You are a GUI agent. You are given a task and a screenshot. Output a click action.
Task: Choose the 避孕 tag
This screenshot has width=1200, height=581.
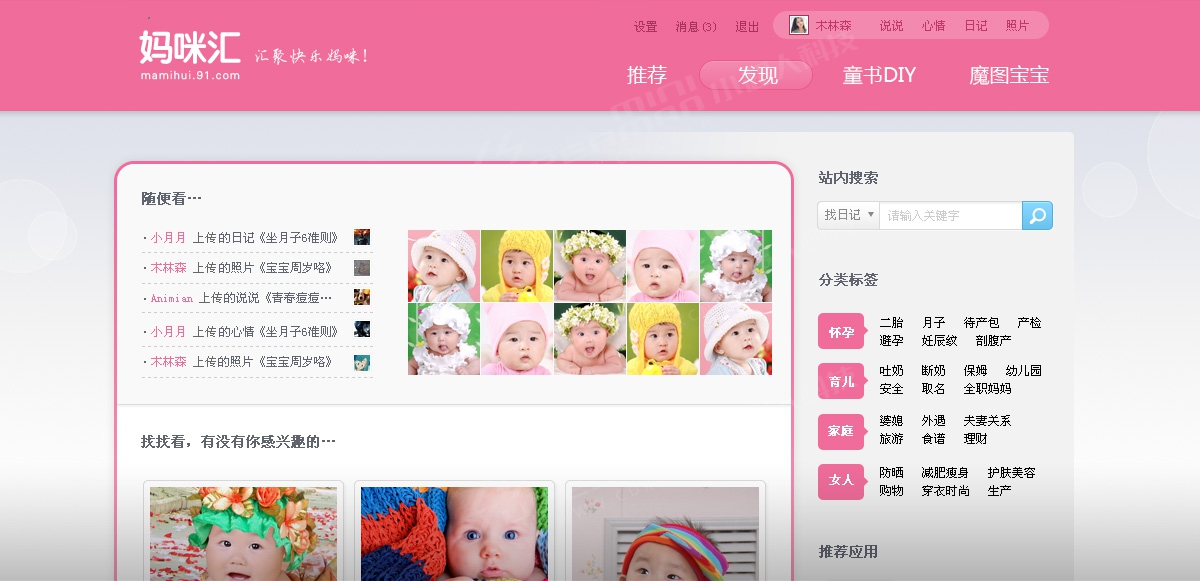coord(891,341)
